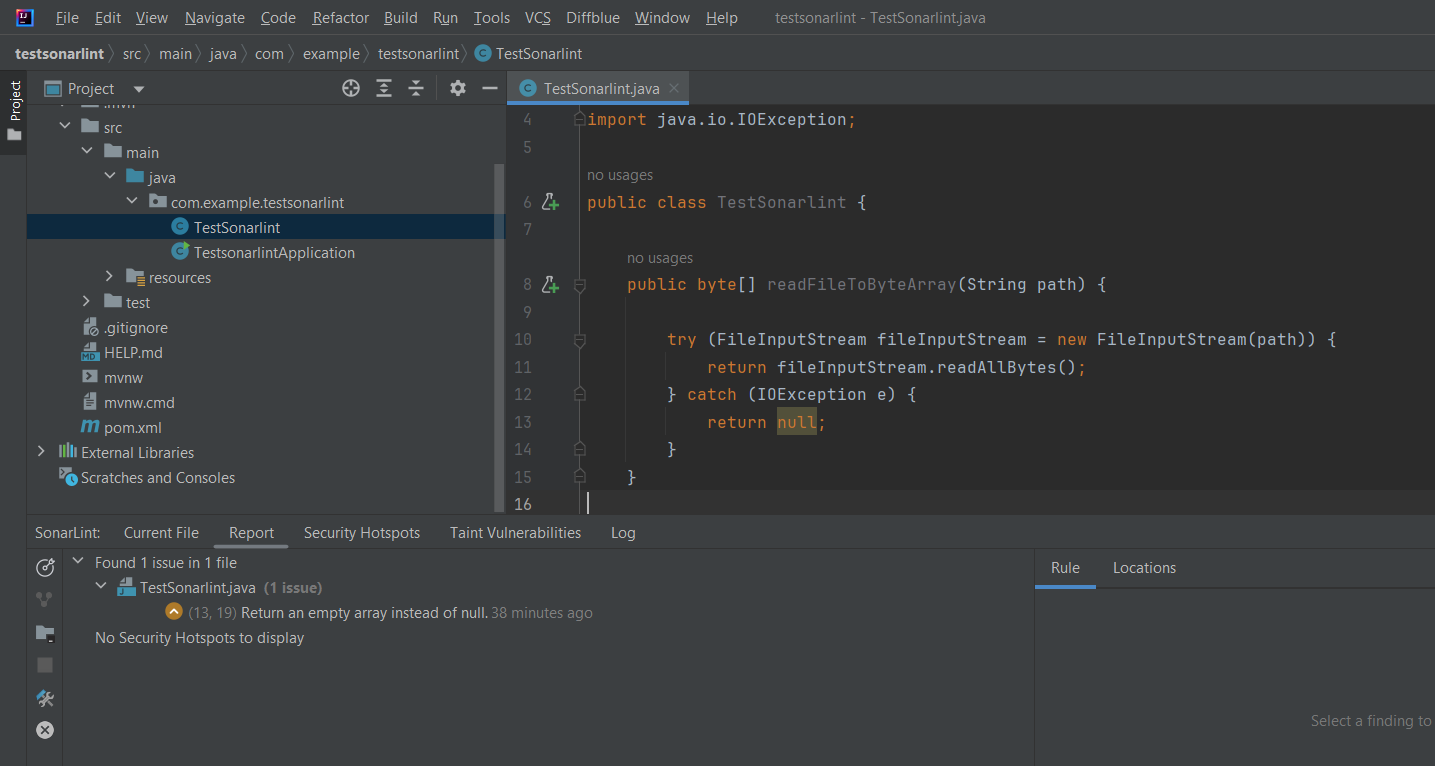Click the External Libraries icon
1435x766 pixels.
68,452
